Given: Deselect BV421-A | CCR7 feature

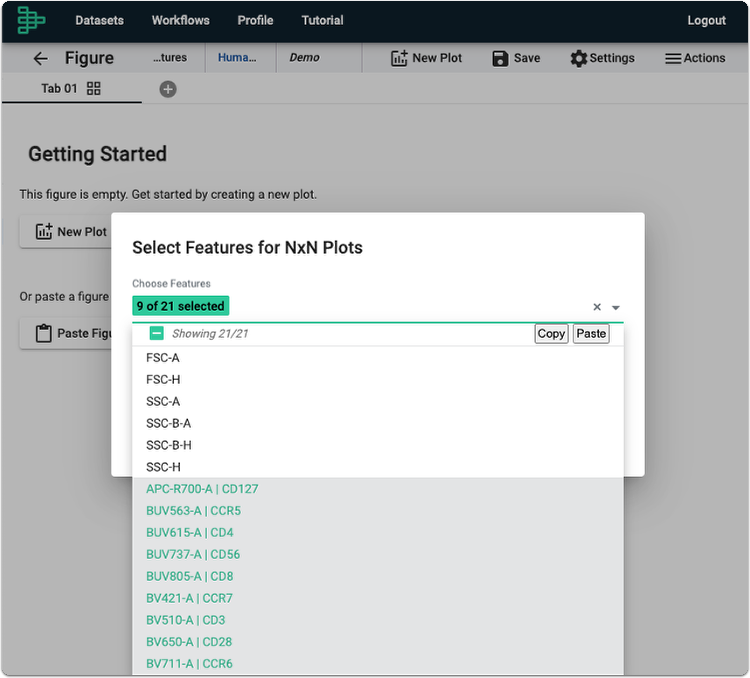Looking at the screenshot, I should coord(378,599).
